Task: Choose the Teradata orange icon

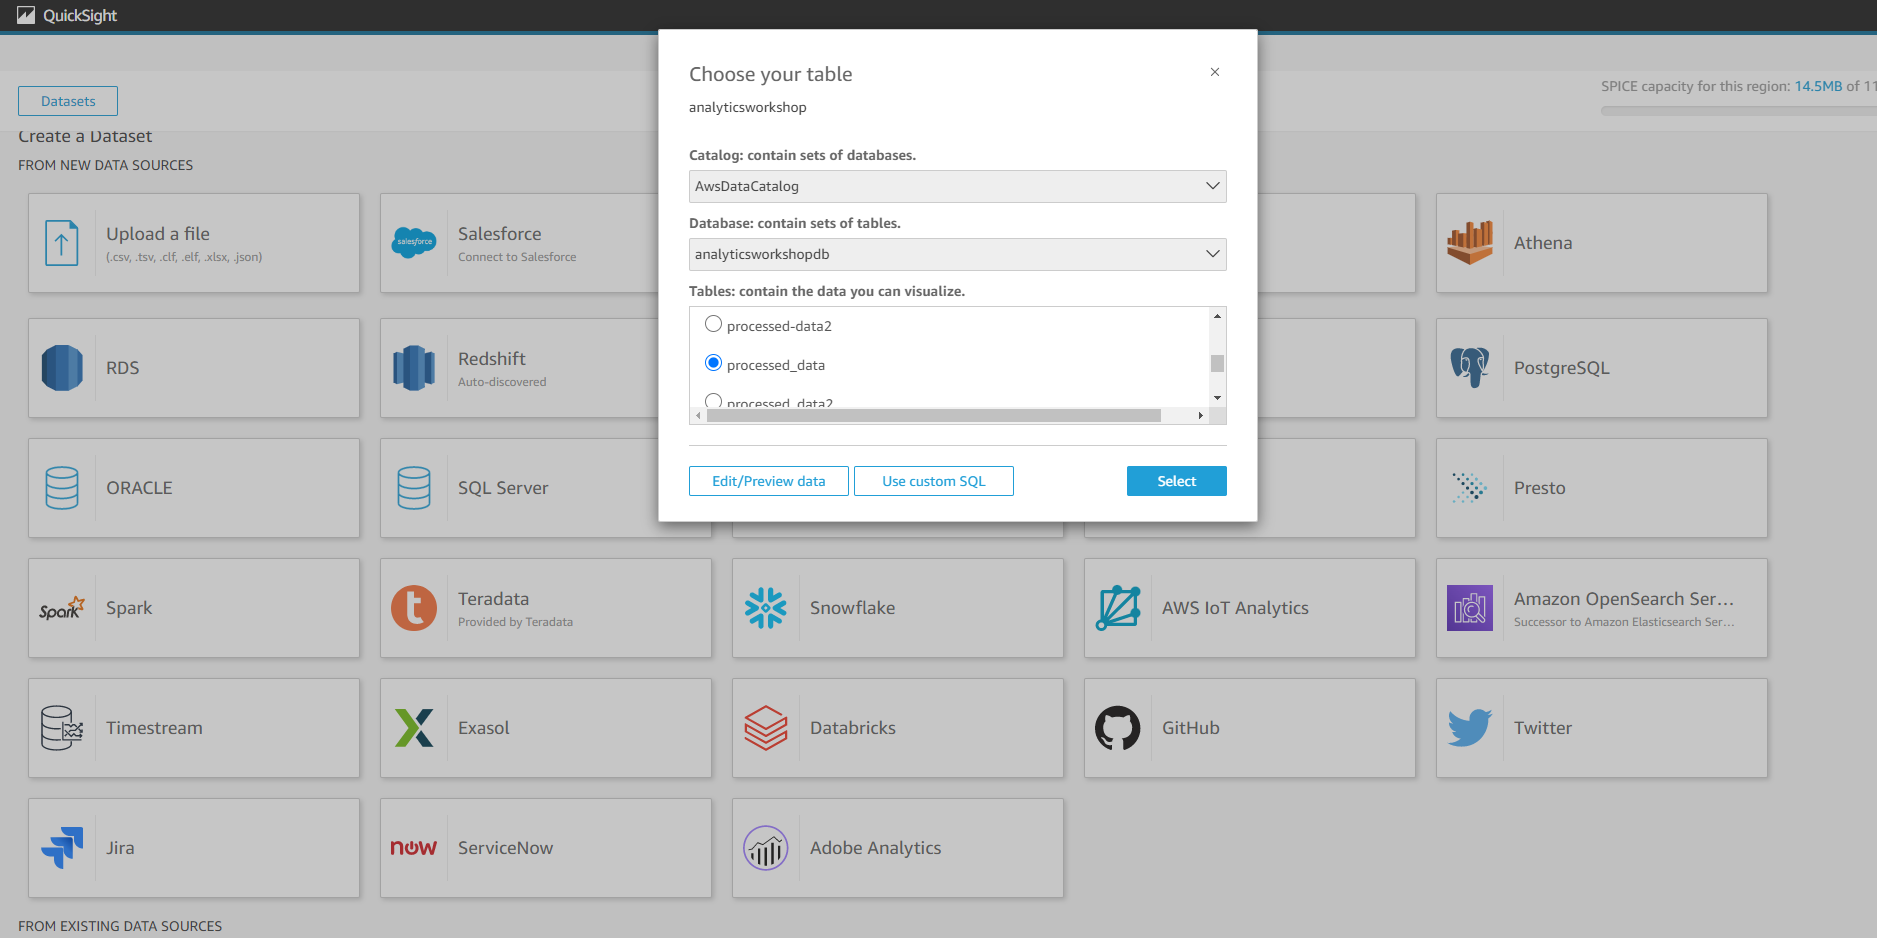Action: click(x=414, y=608)
